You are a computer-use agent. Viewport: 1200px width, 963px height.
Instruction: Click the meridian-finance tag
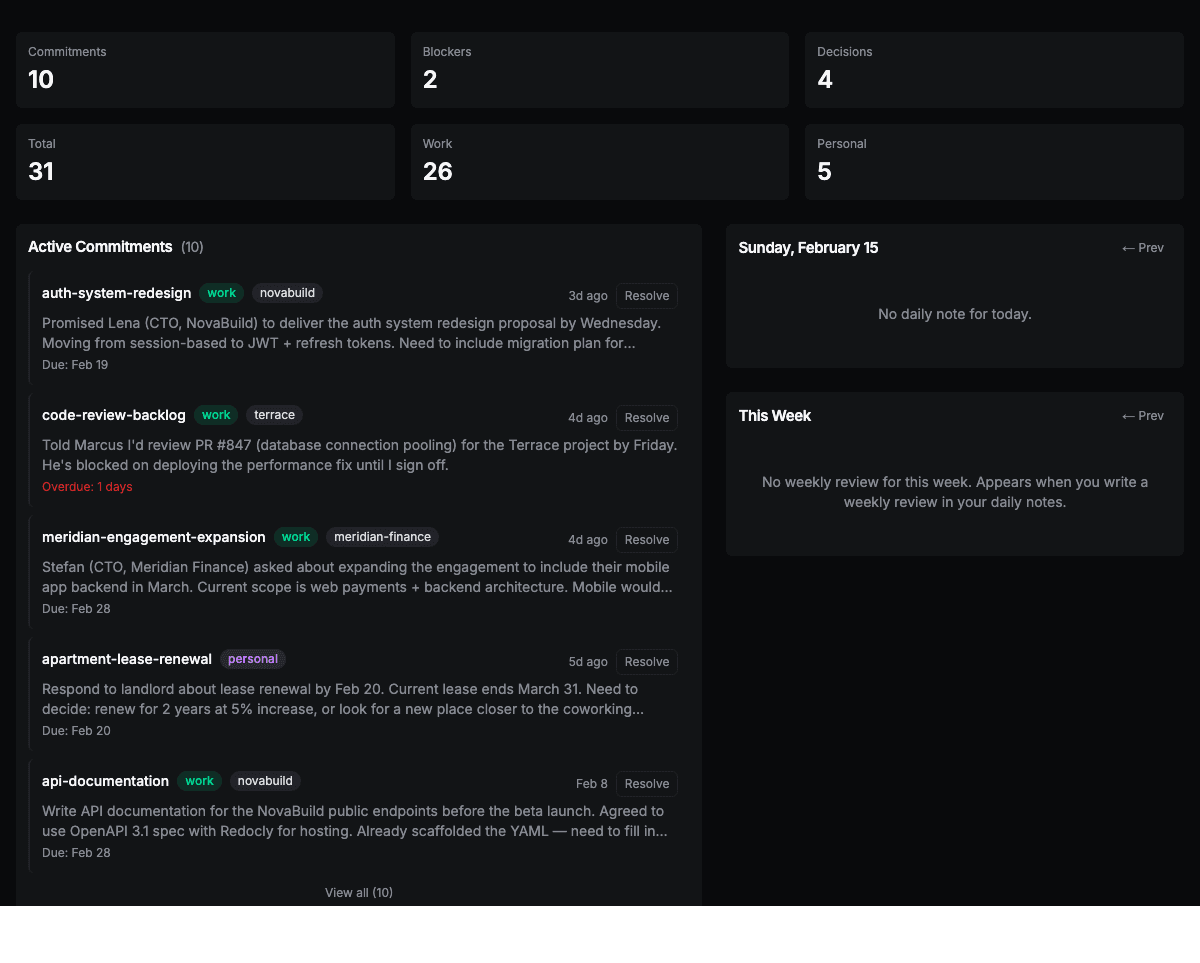point(382,536)
